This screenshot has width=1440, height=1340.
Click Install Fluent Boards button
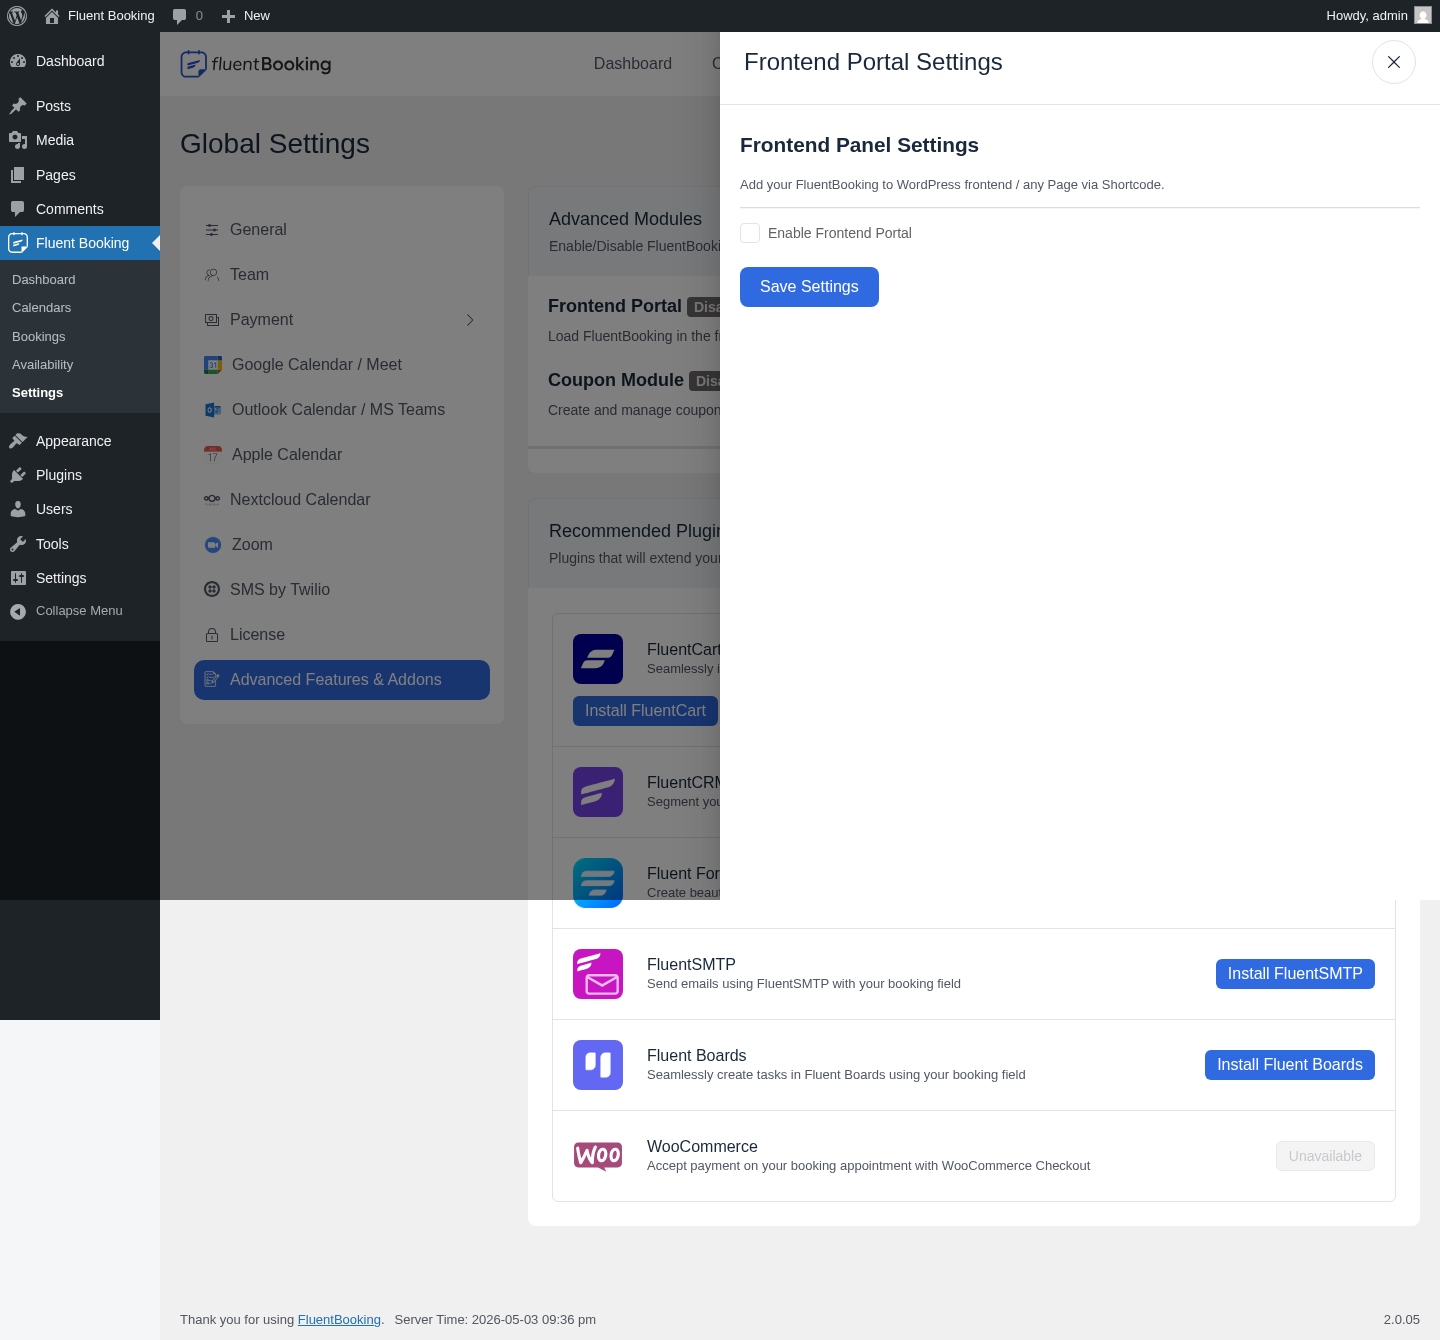click(x=1290, y=1065)
